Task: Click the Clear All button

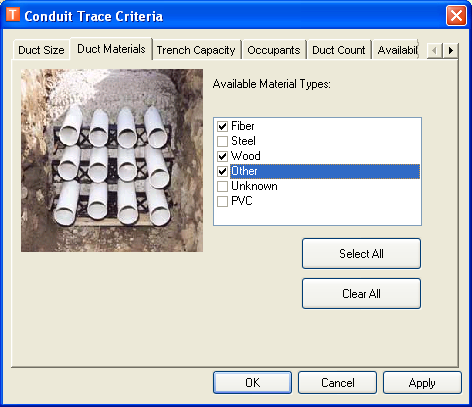Action: pos(361,294)
